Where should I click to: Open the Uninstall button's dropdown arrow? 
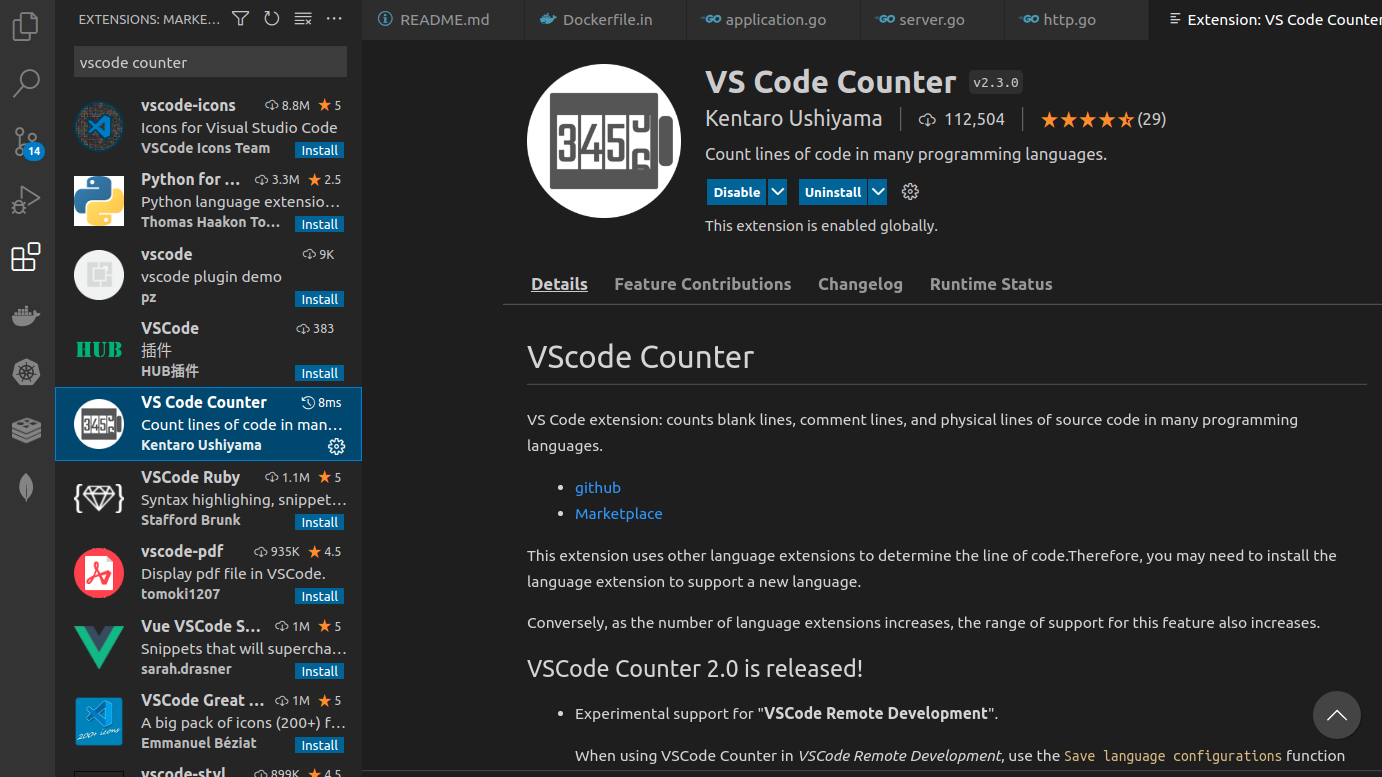877,191
